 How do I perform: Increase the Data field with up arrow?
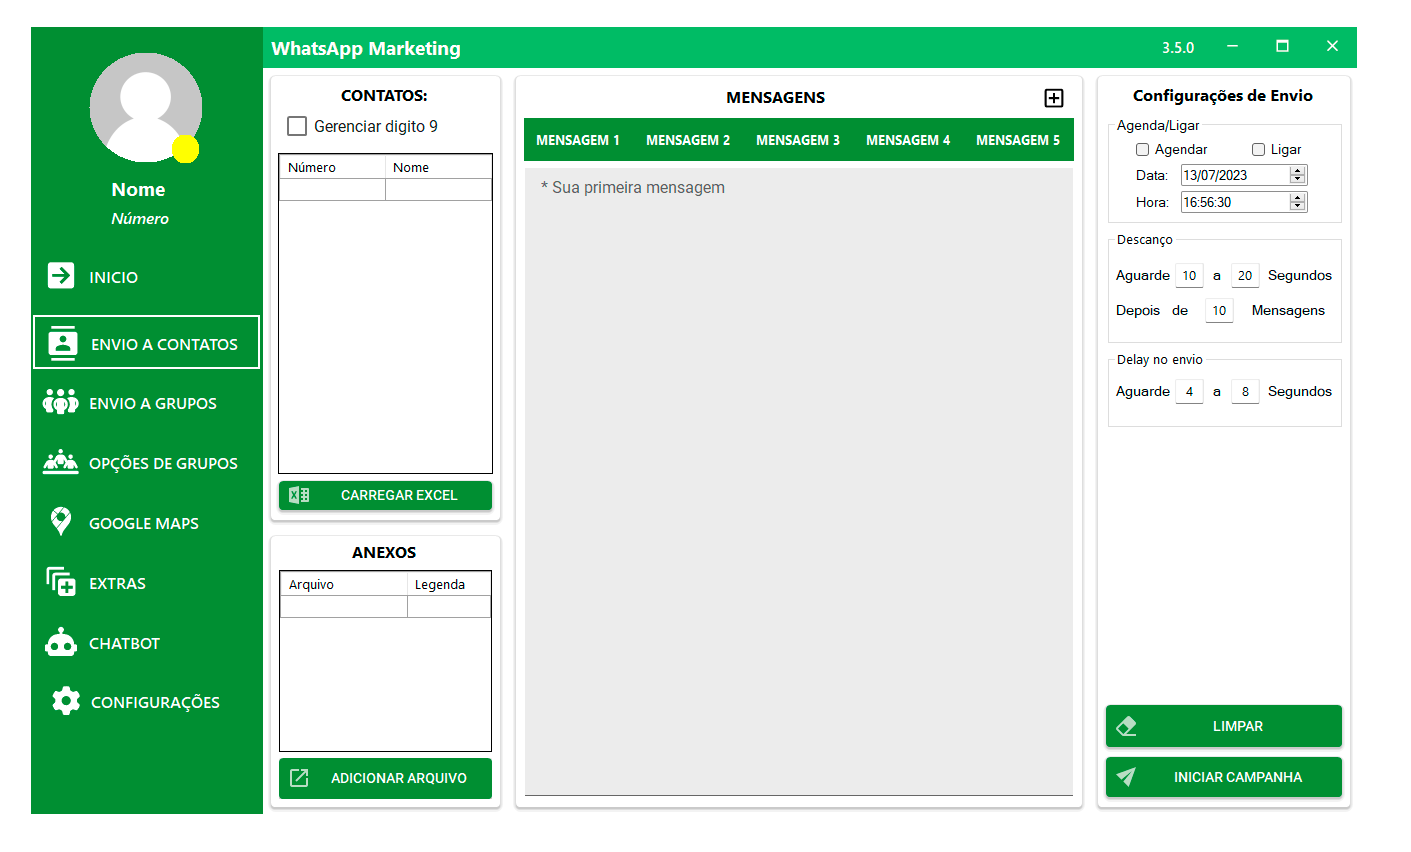(1297, 171)
